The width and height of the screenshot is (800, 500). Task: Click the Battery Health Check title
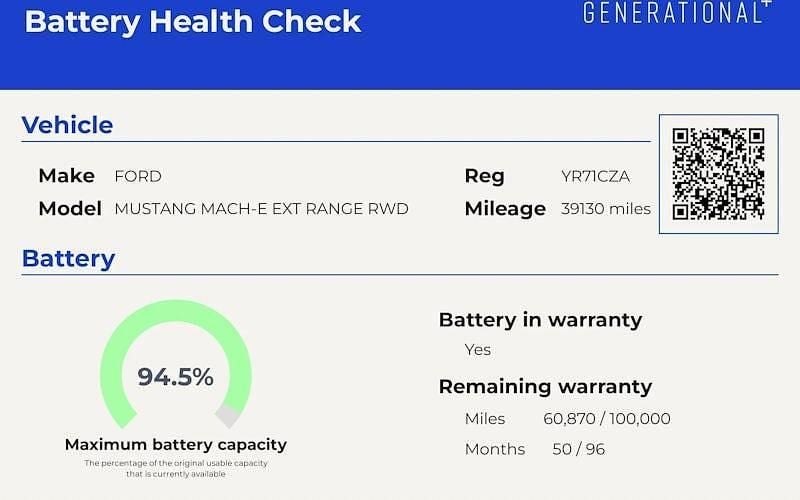192,21
